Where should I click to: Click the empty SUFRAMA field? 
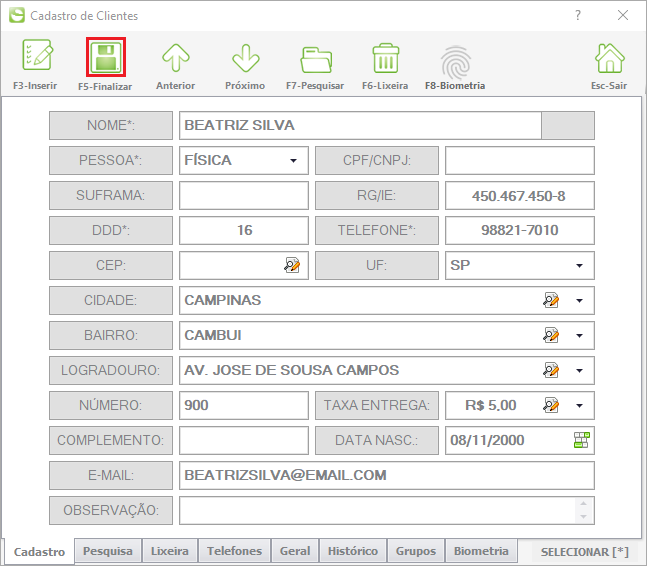[x=244, y=196]
